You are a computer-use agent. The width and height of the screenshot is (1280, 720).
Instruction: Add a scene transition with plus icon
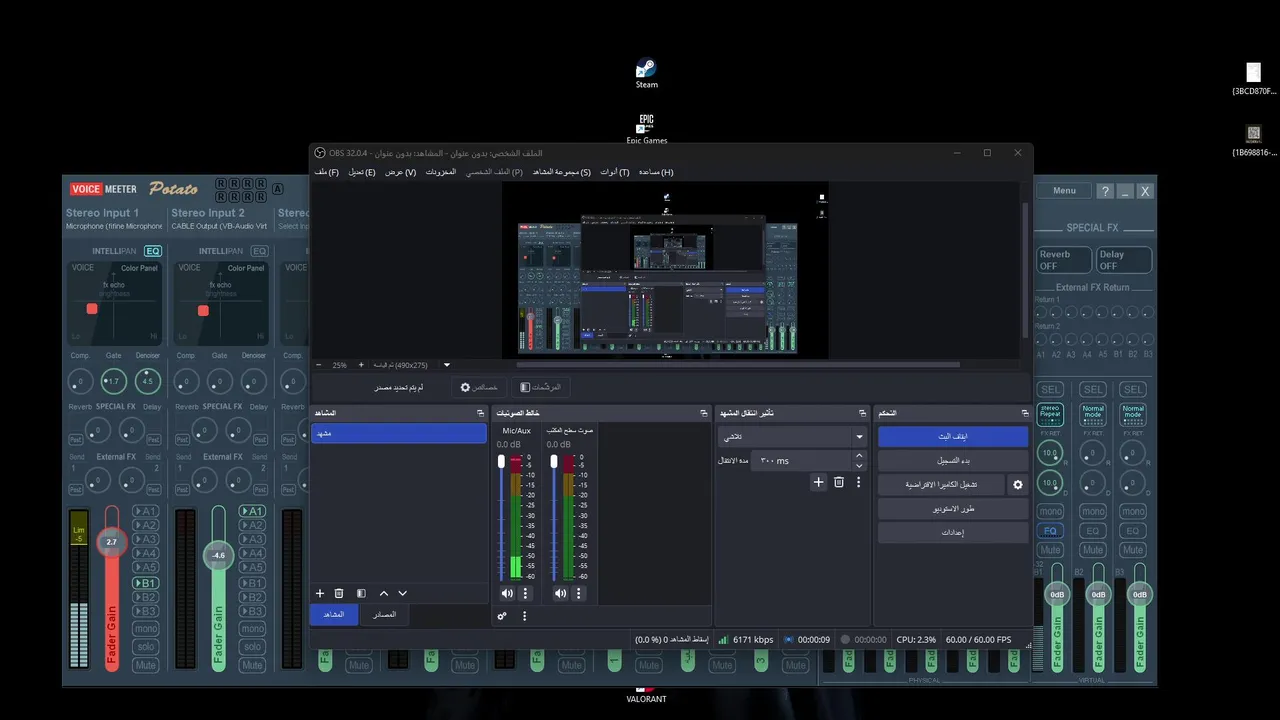pyautogui.click(x=818, y=482)
